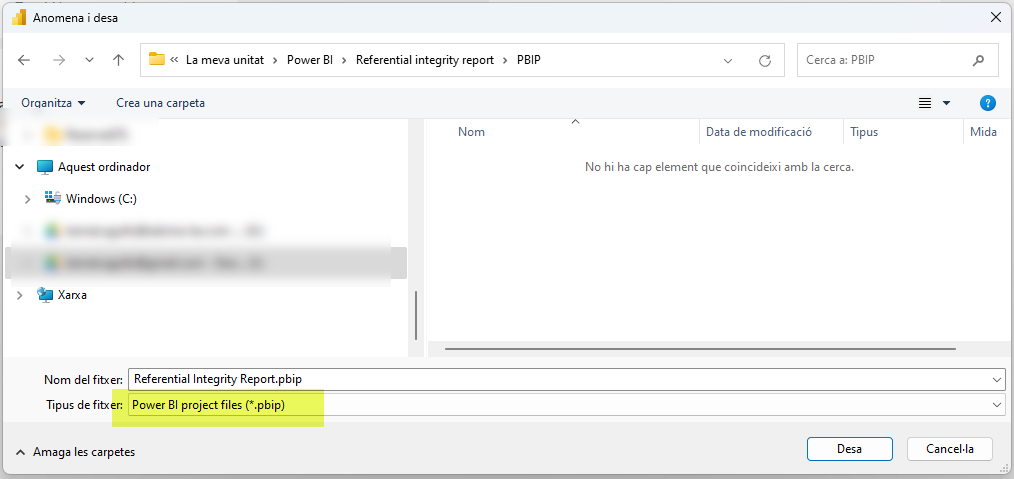Screen dimensions: 1014x479
Task: Expand the address bar history dropdown
Action: [728, 60]
